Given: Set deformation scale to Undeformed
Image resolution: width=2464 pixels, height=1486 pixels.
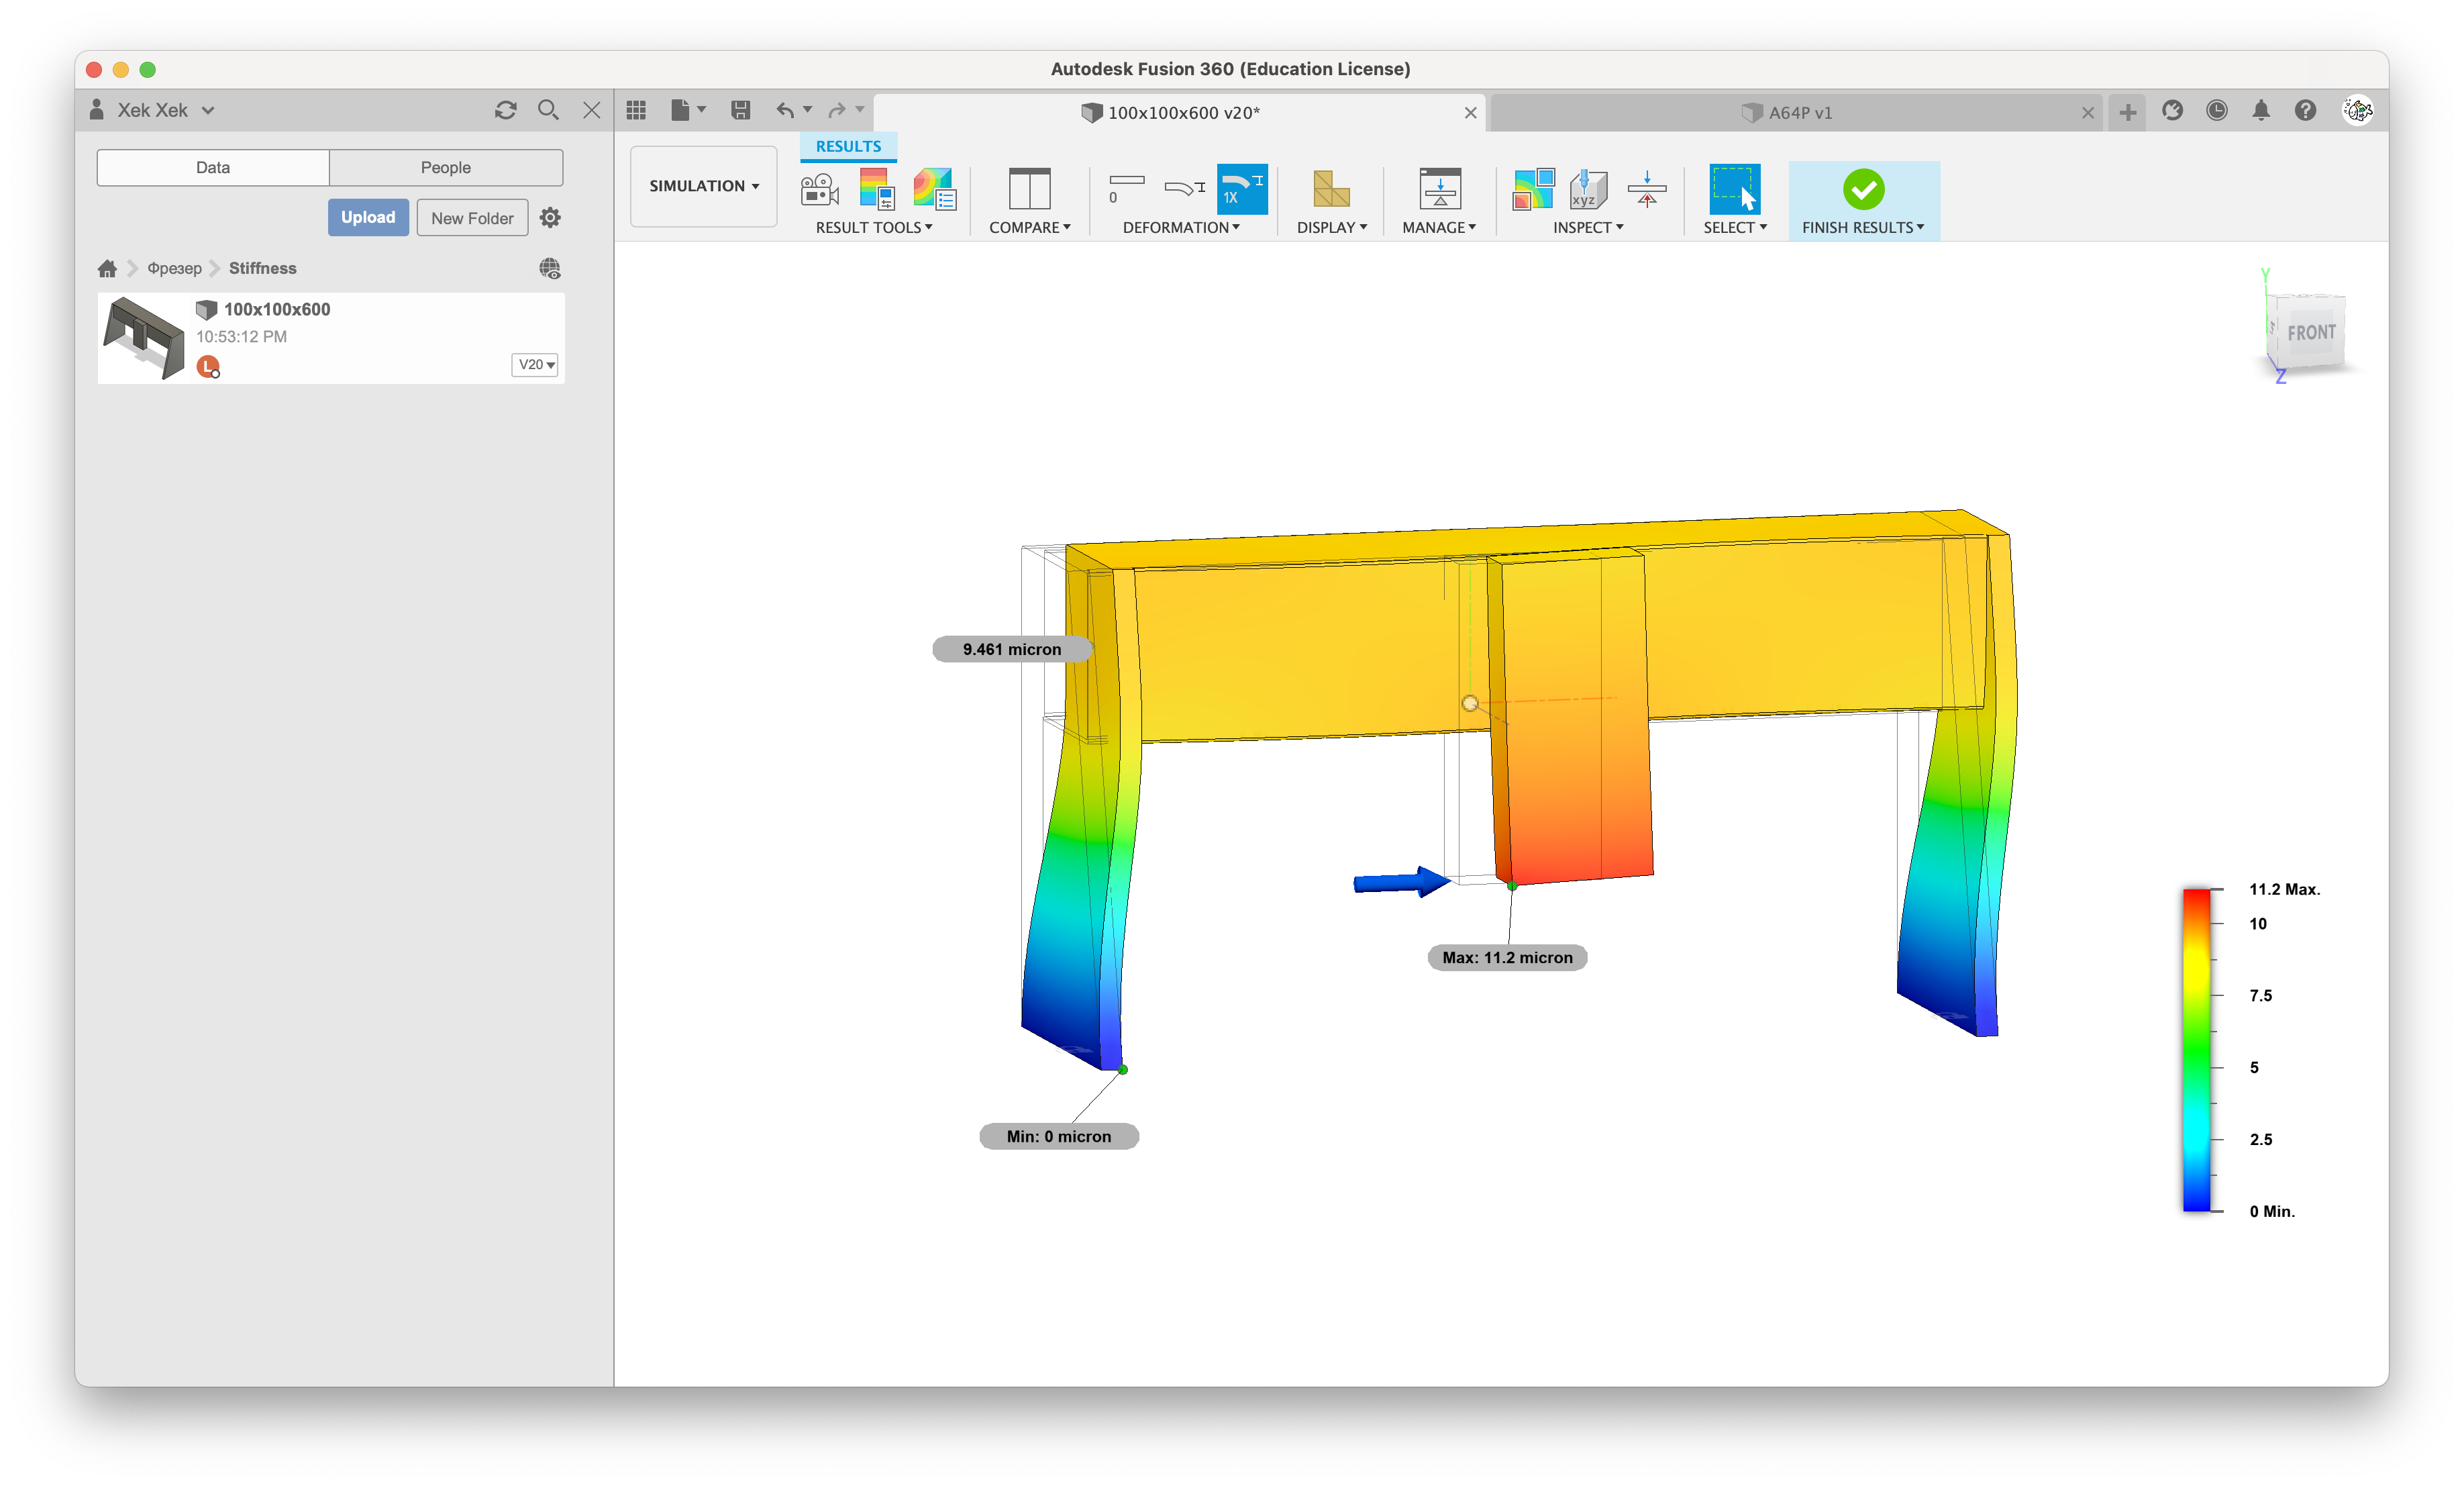Looking at the screenshot, I should [x=1126, y=189].
